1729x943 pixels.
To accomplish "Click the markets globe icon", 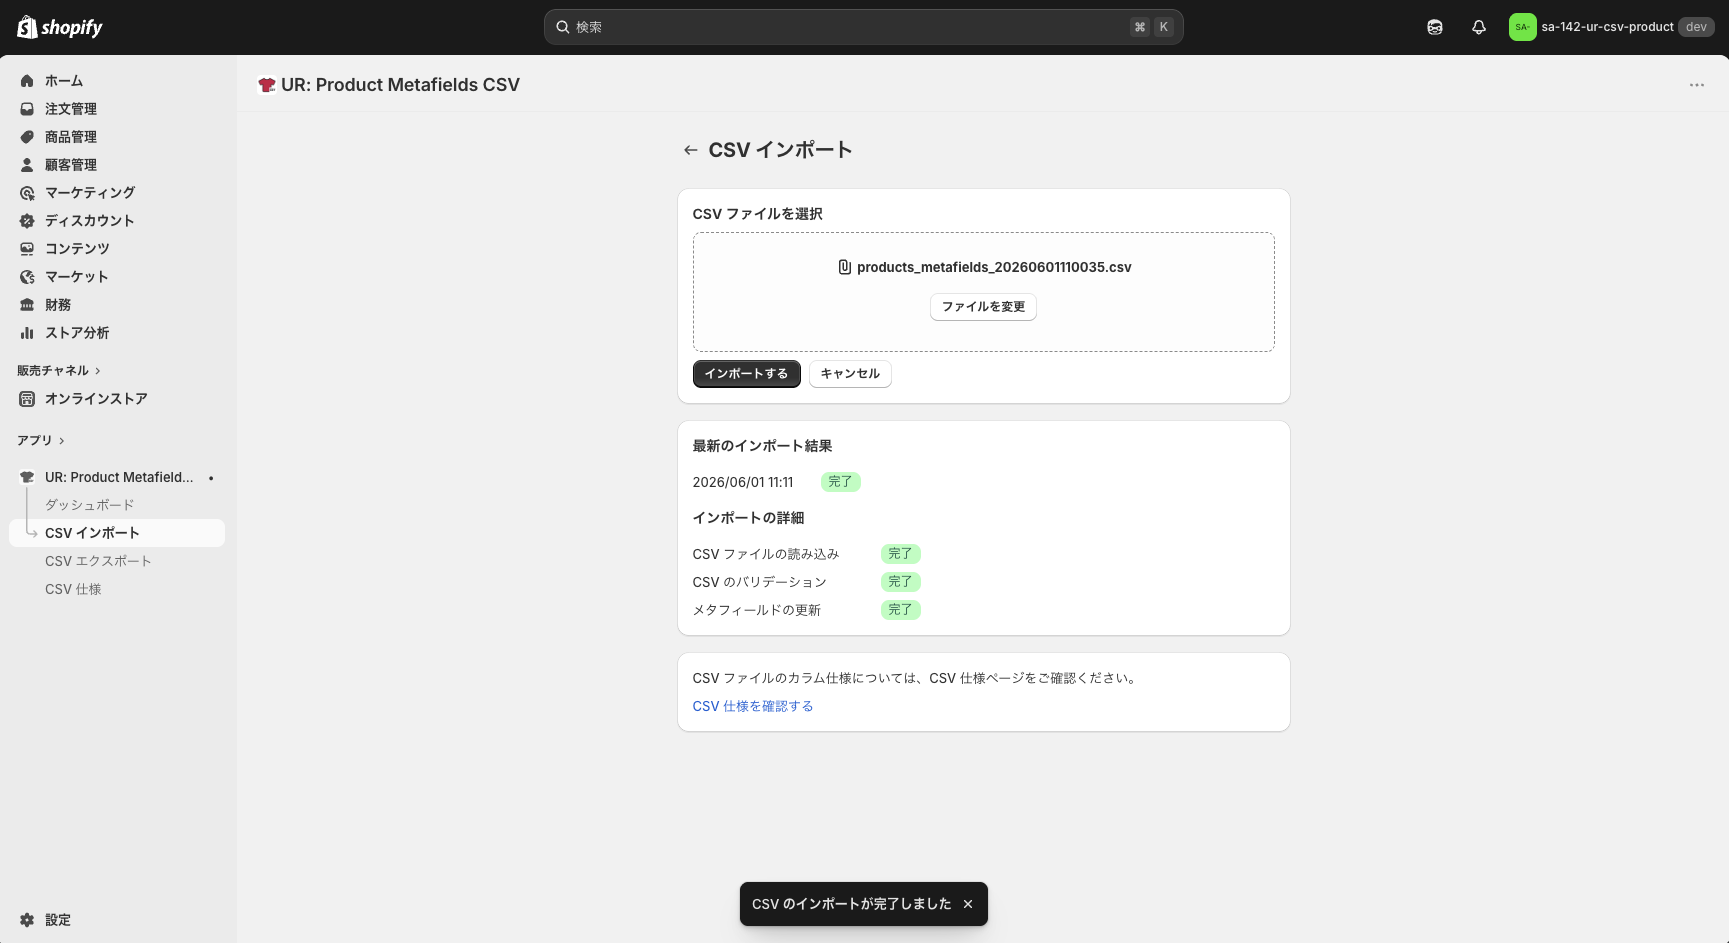I will click(x=27, y=277).
